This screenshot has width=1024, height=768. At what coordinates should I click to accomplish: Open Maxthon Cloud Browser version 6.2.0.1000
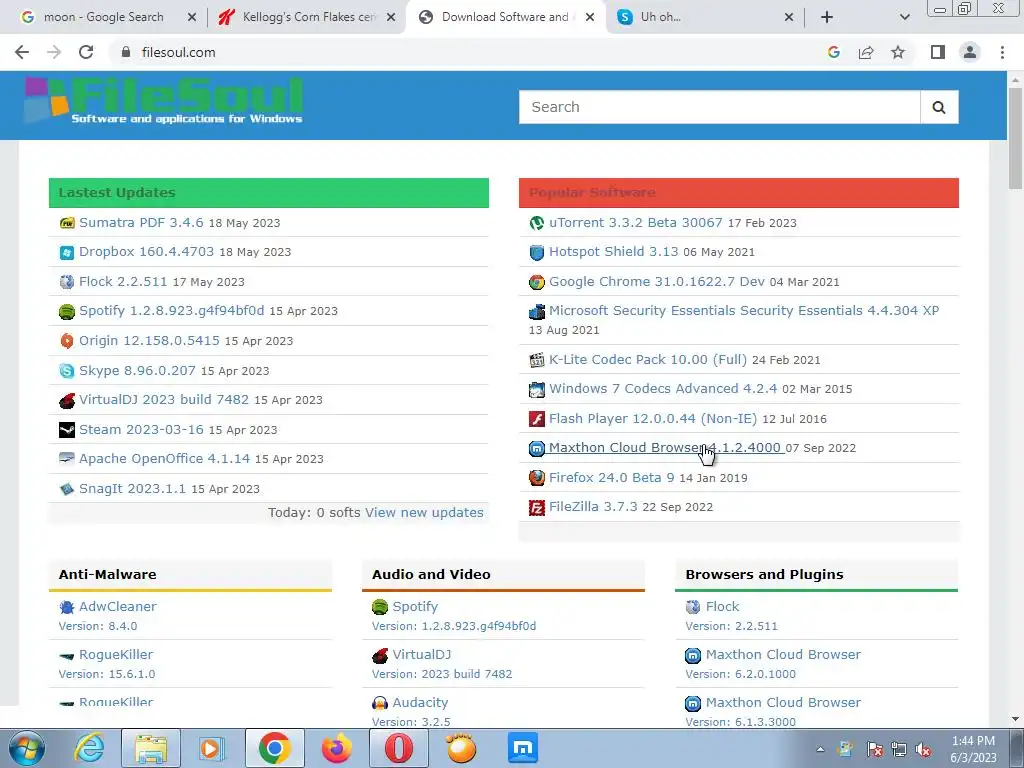tap(783, 654)
